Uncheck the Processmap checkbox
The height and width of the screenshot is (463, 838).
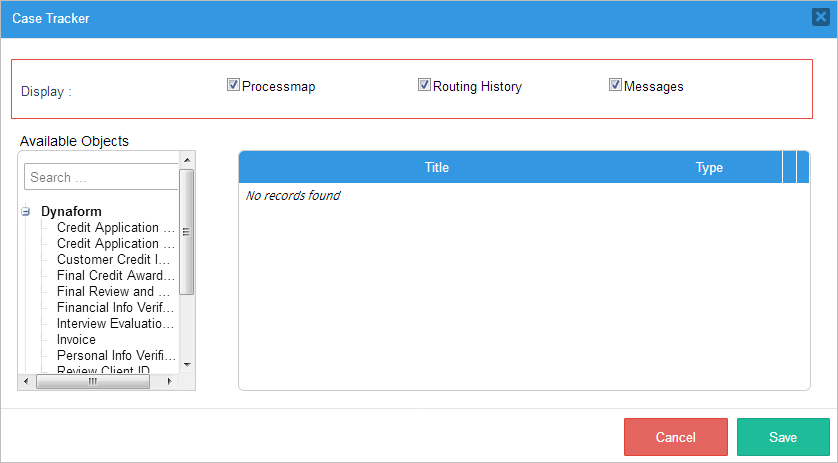coord(234,85)
